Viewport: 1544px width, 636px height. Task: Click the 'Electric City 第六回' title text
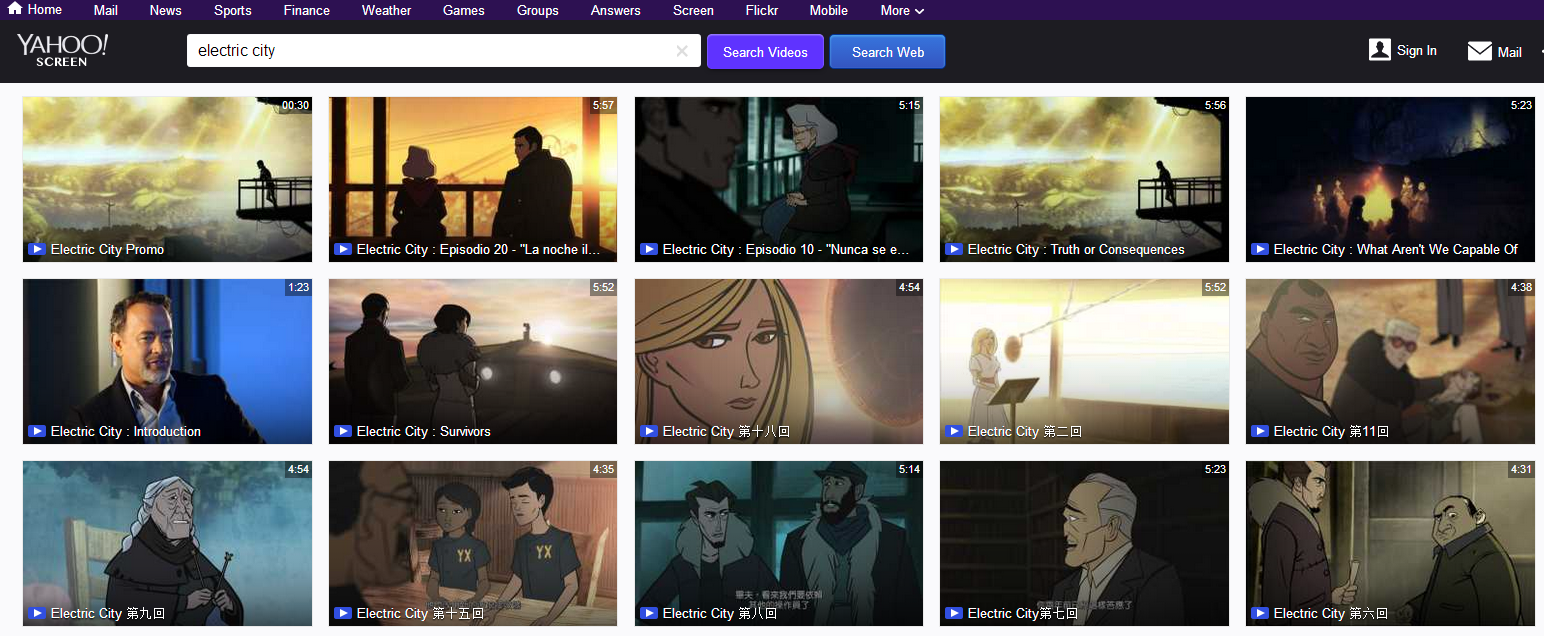1331,613
